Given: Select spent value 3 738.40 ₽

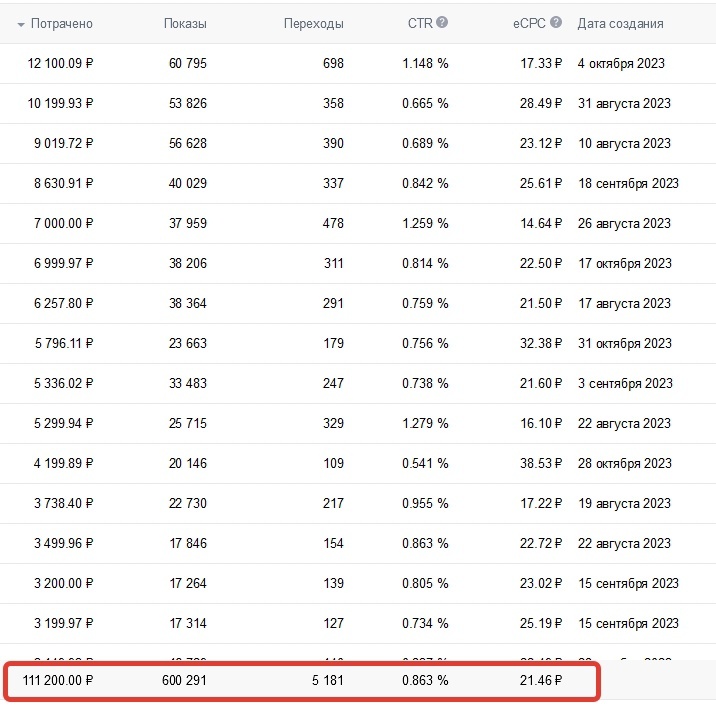Looking at the screenshot, I should pos(63,504).
